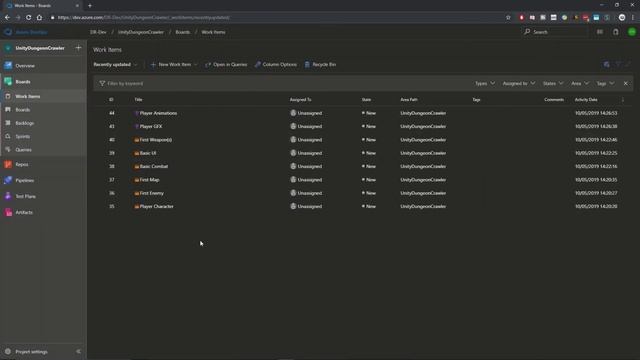Screen dimensions: 640x360
Task: Open the Boards sub-item under Boards hub
Action: [22, 110]
